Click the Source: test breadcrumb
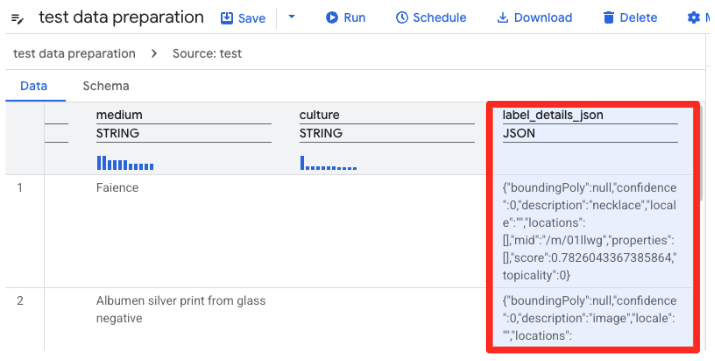The height and width of the screenshot is (361, 715). click(207, 54)
